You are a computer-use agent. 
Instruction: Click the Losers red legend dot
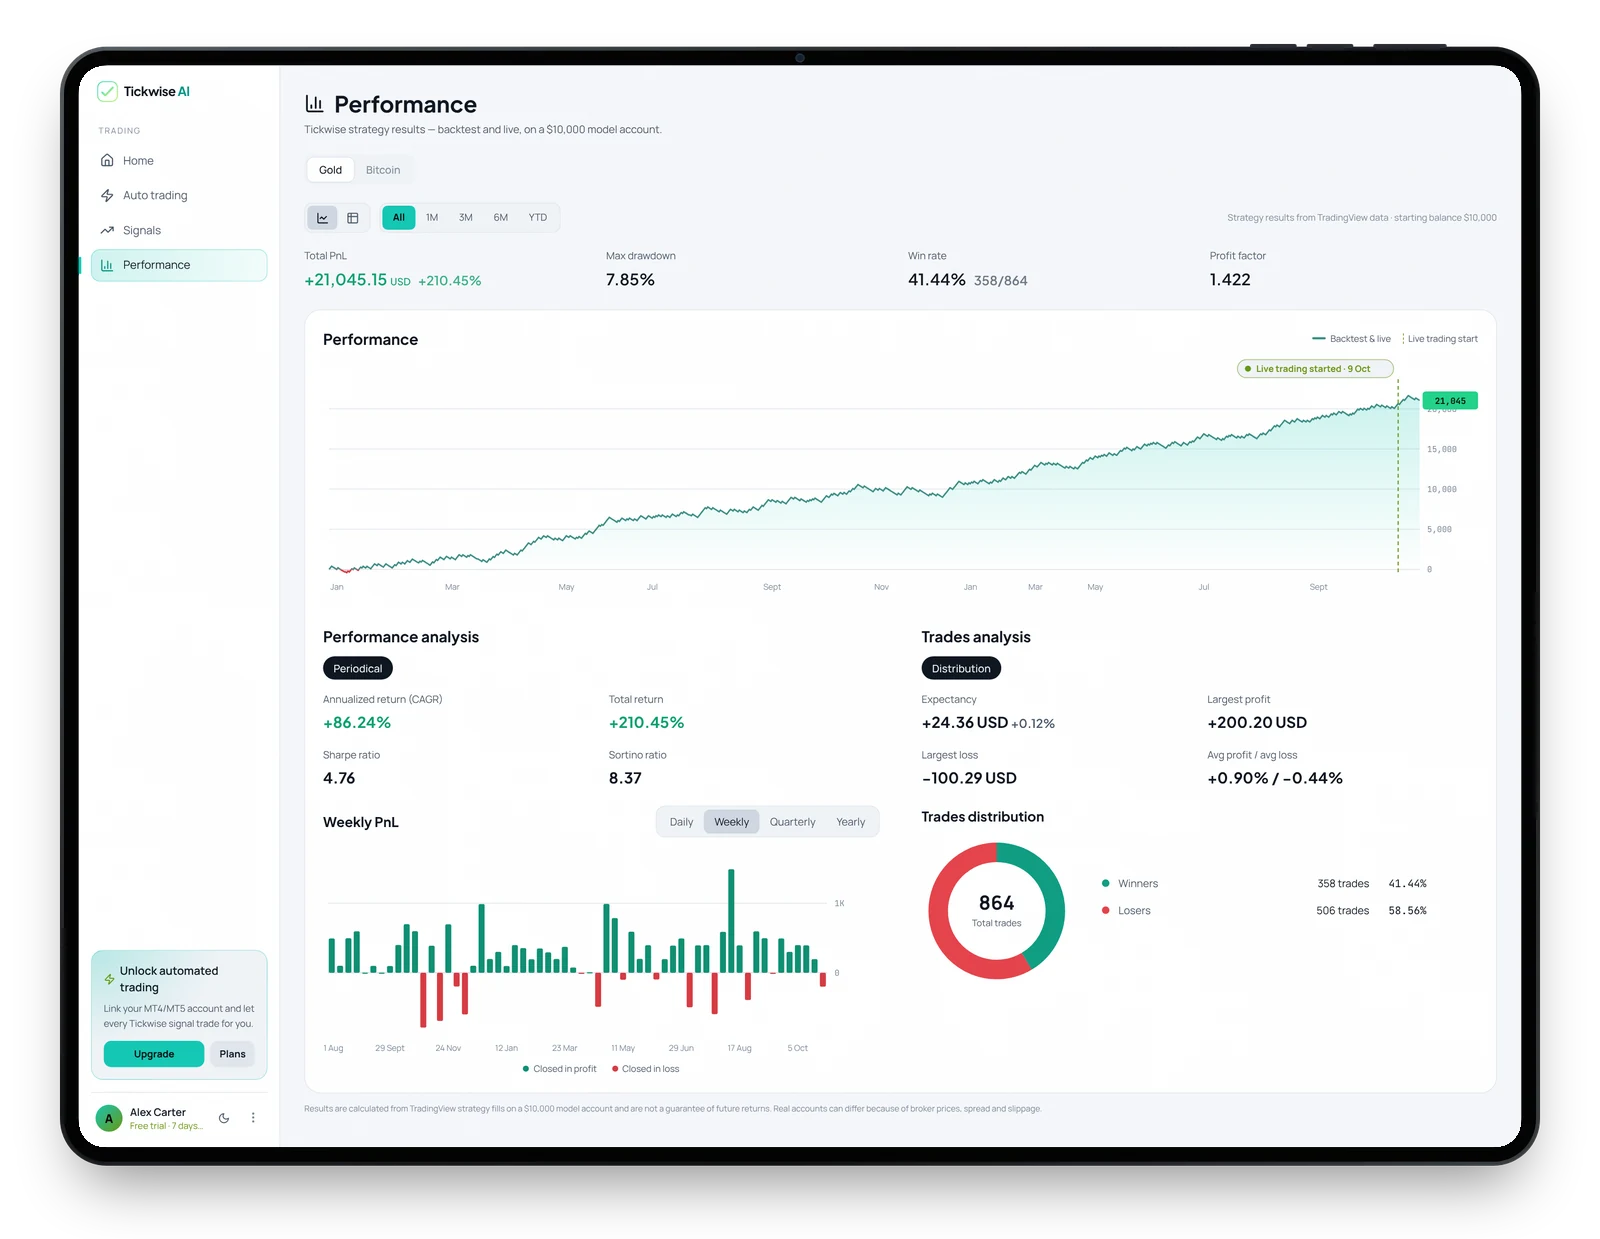click(x=1105, y=910)
